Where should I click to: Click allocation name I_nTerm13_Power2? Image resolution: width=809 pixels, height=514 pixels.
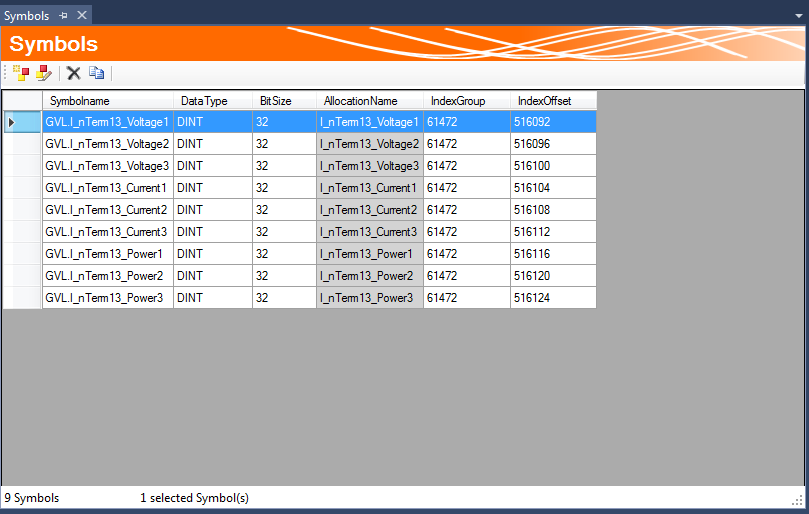click(x=370, y=276)
